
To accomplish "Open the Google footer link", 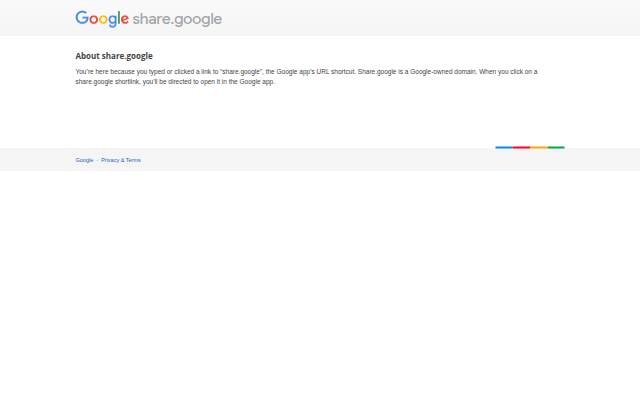I will pos(84,160).
